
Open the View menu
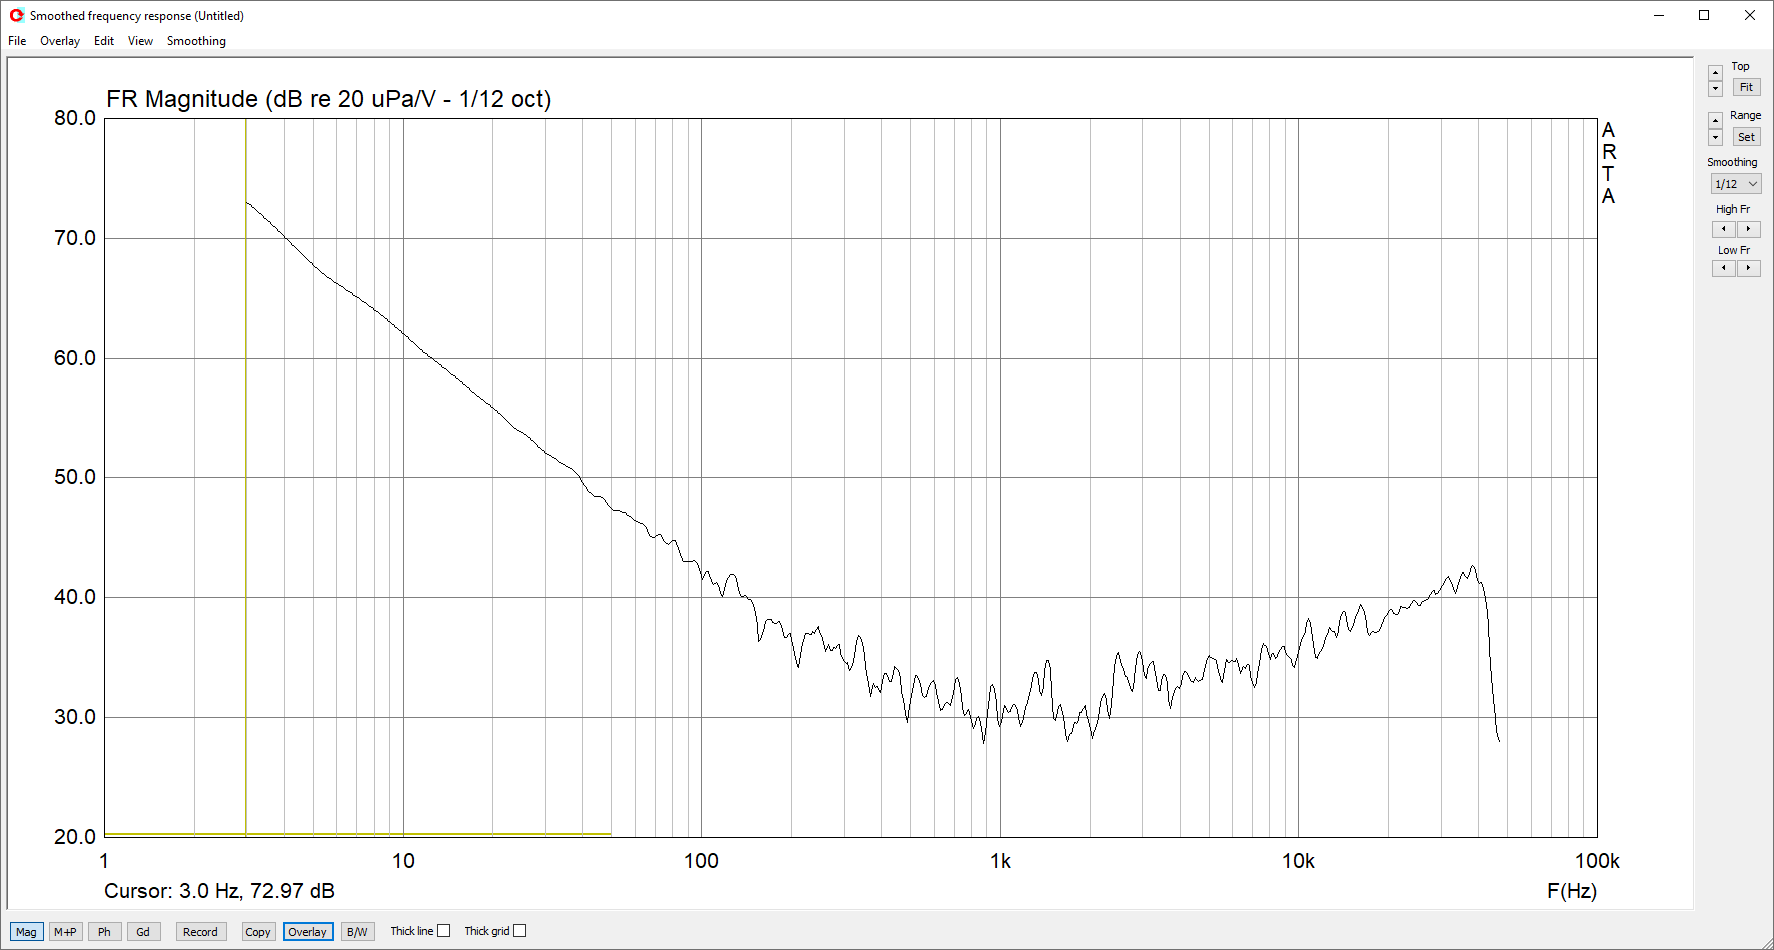coord(140,41)
